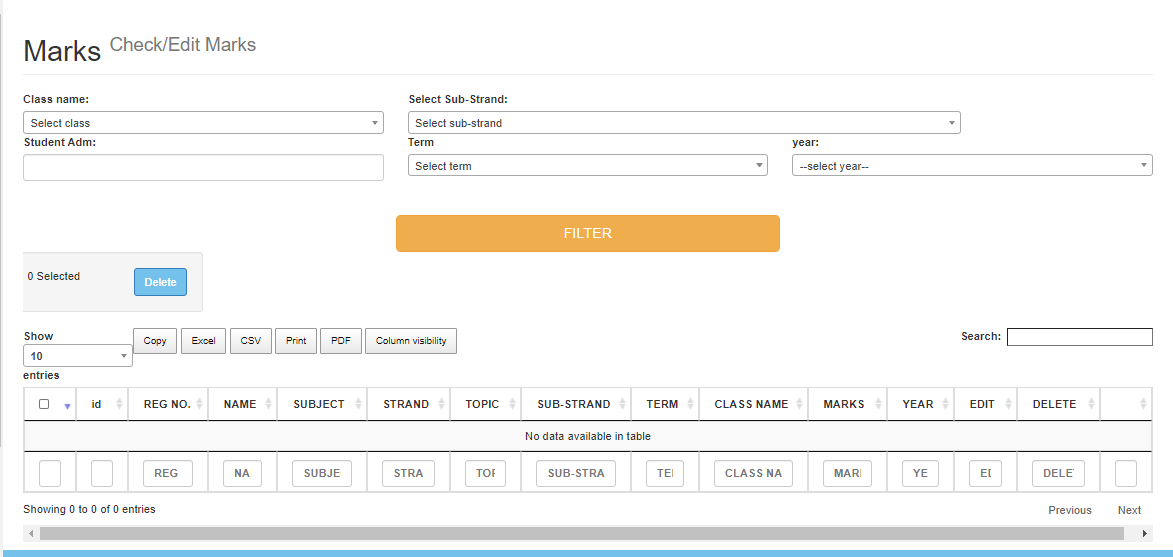The image size is (1173, 557).
Task: Tick the select-all checkbox in table header
Action: point(44,404)
